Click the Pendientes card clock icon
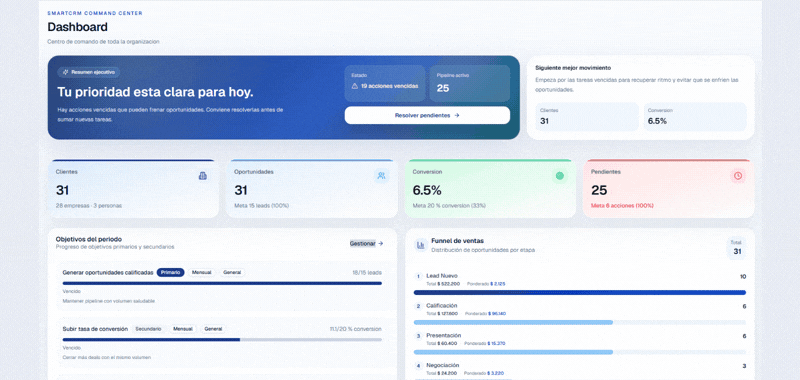 (738, 176)
